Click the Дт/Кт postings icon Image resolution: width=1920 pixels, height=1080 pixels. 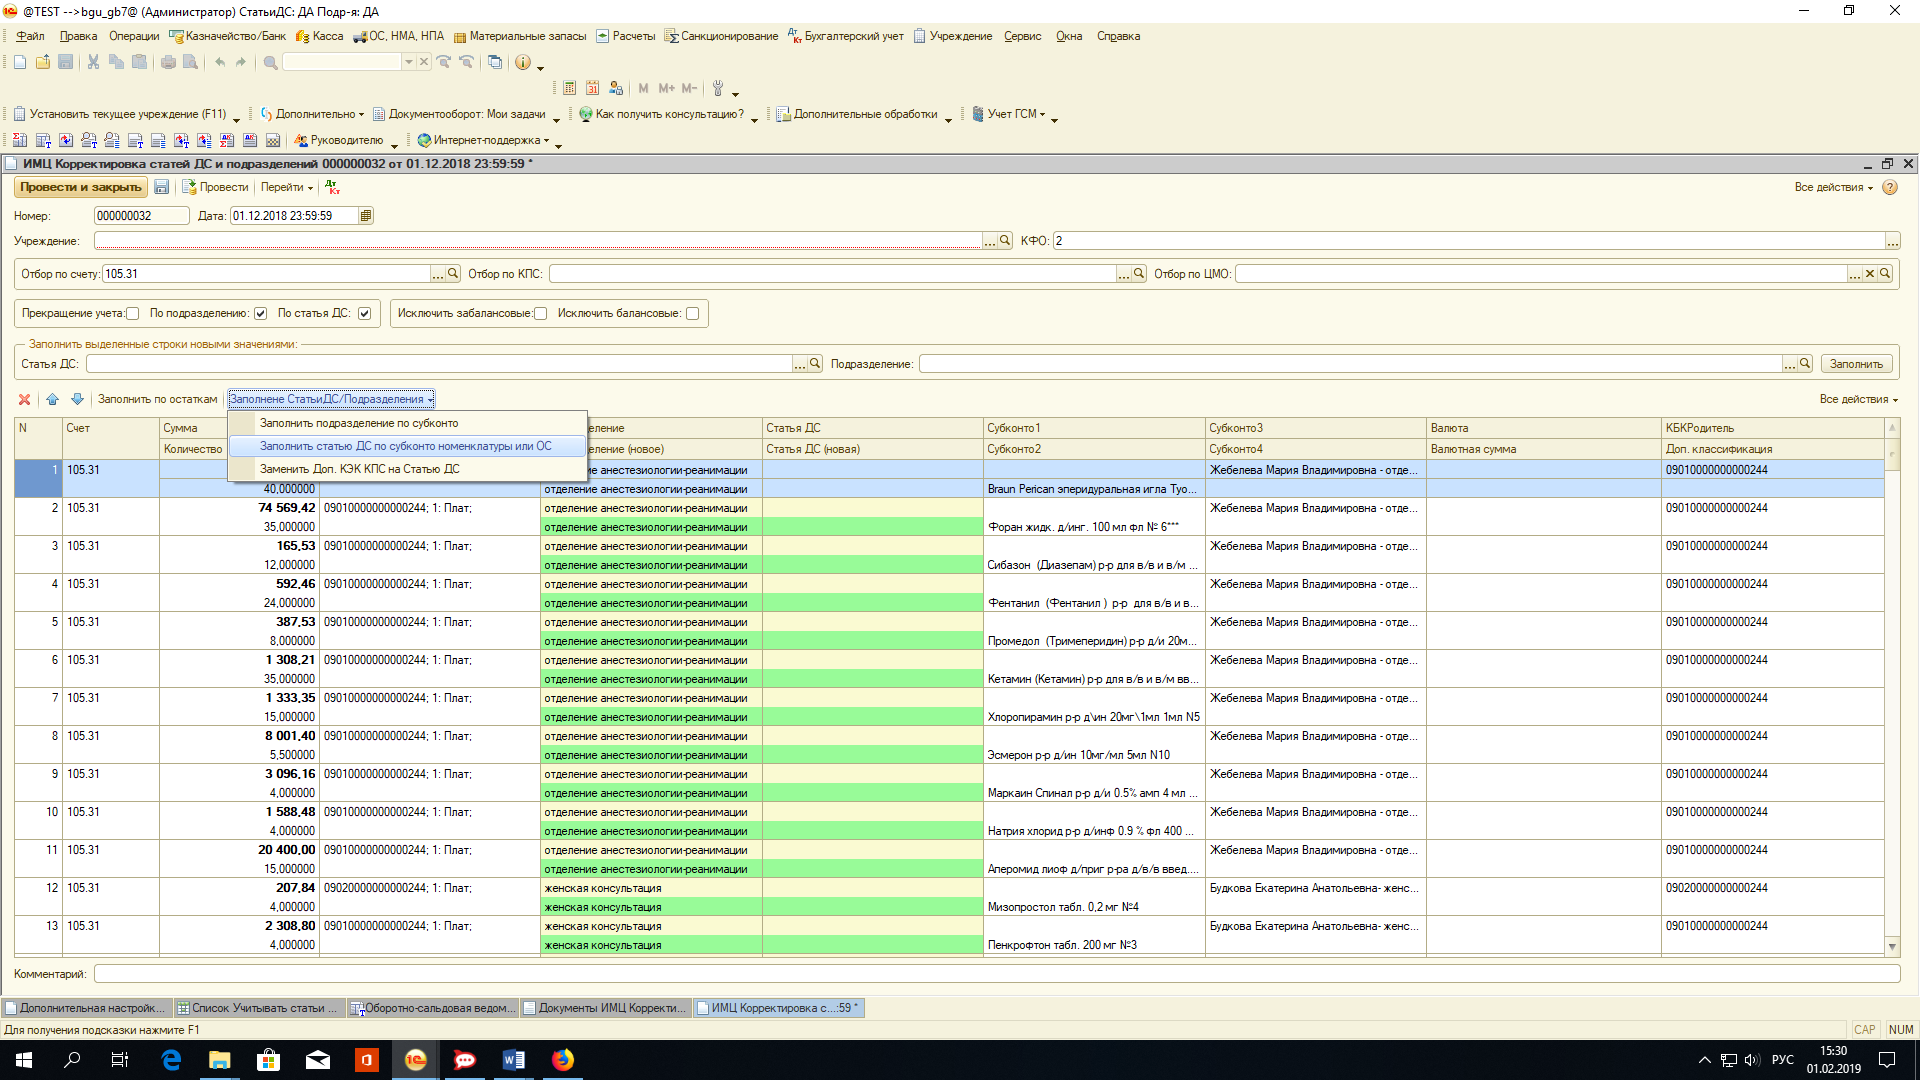coord(333,187)
